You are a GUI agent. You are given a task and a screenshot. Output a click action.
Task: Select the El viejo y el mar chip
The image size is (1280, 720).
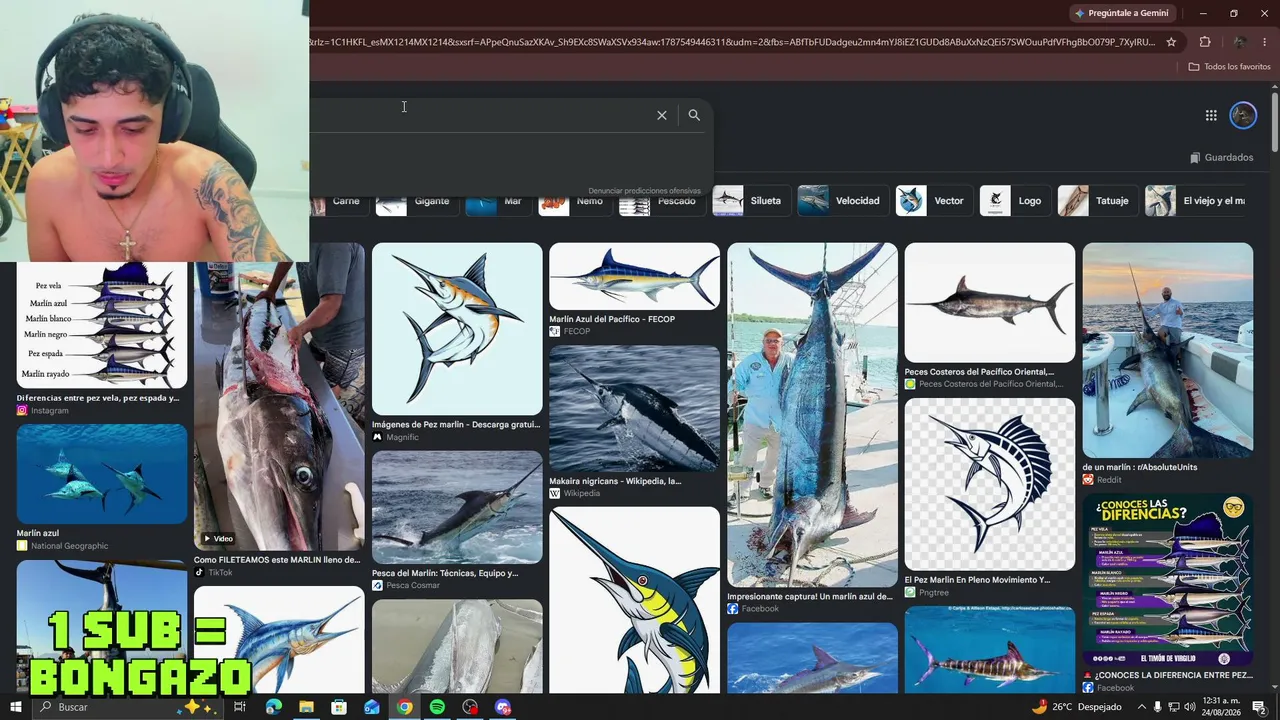tap(1195, 201)
